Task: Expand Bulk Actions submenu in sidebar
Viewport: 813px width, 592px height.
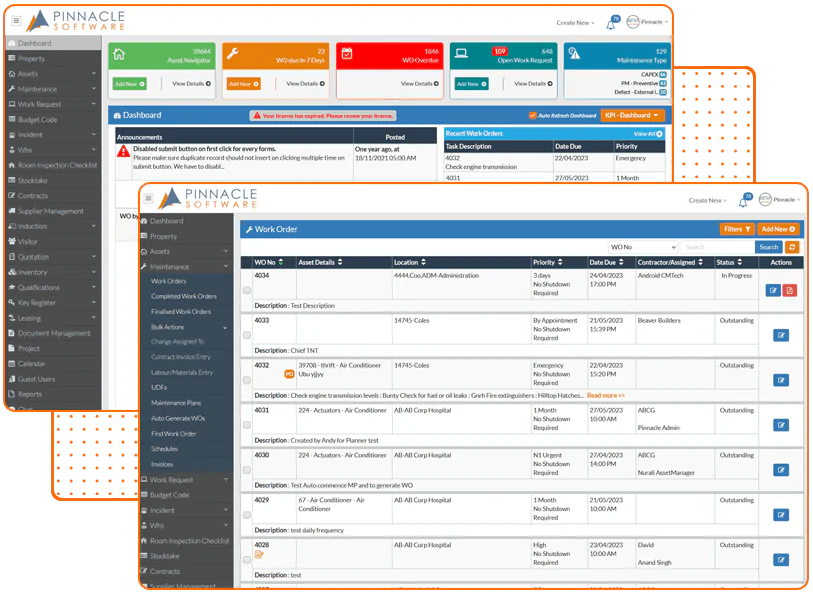Action: 188,327
